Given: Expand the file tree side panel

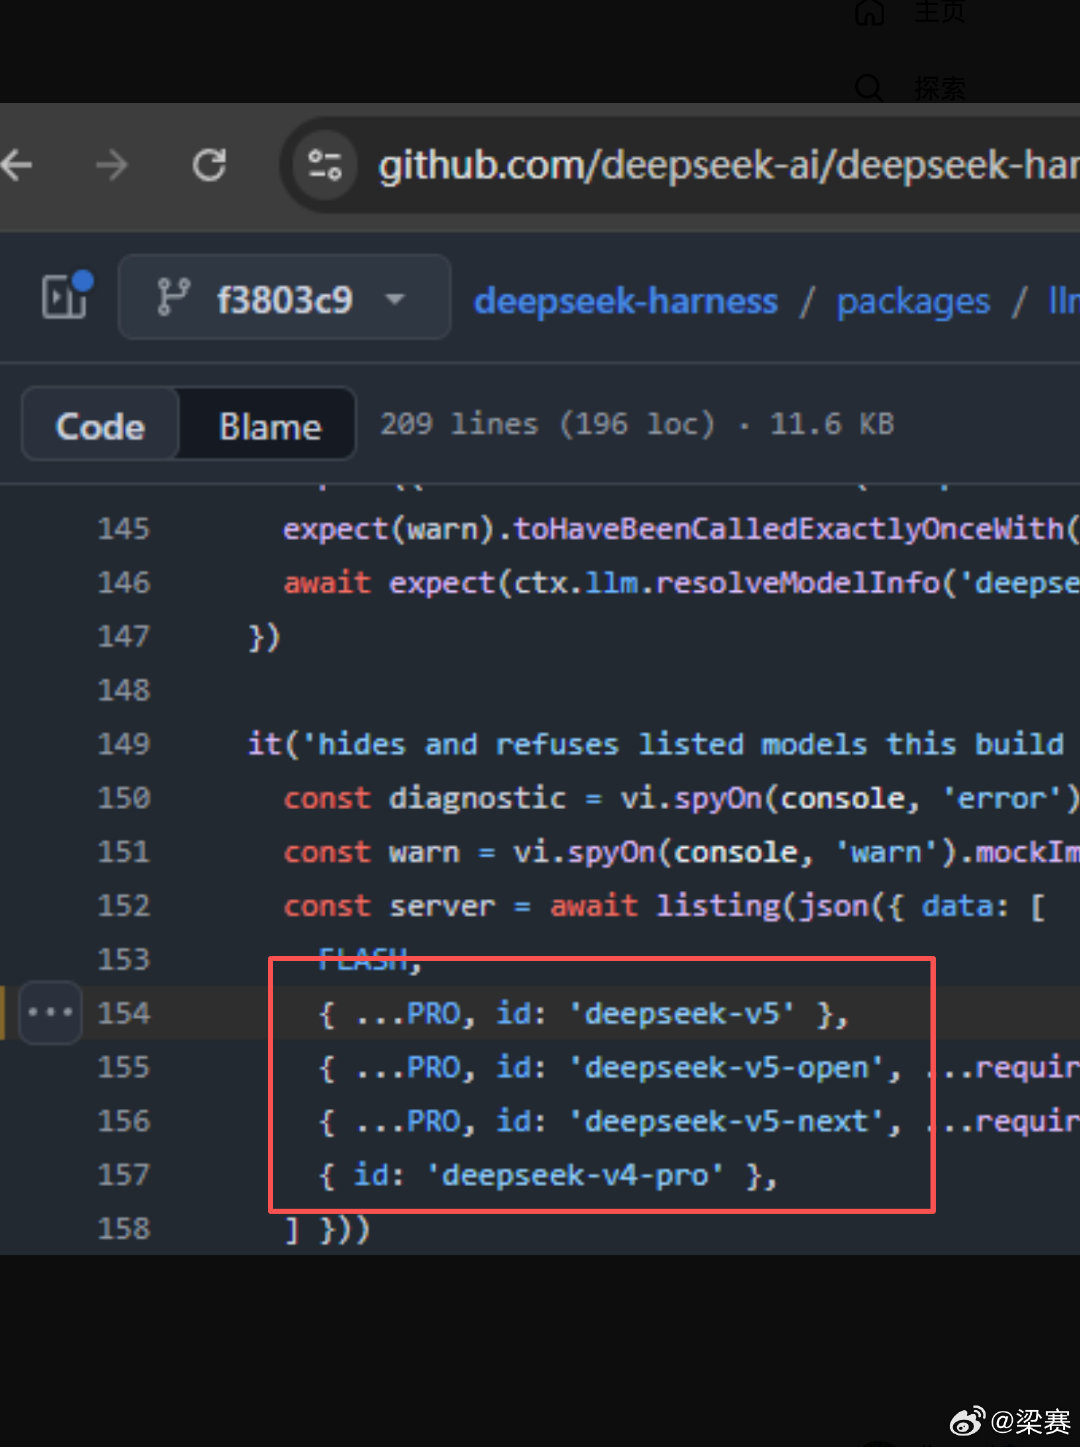Looking at the screenshot, I should pyautogui.click(x=66, y=296).
